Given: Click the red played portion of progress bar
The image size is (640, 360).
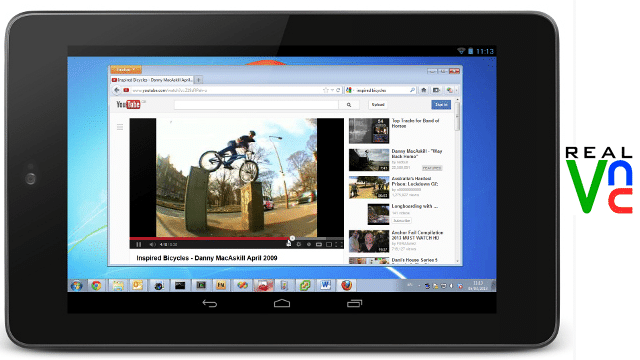Looking at the screenshot, I should tap(210, 238).
